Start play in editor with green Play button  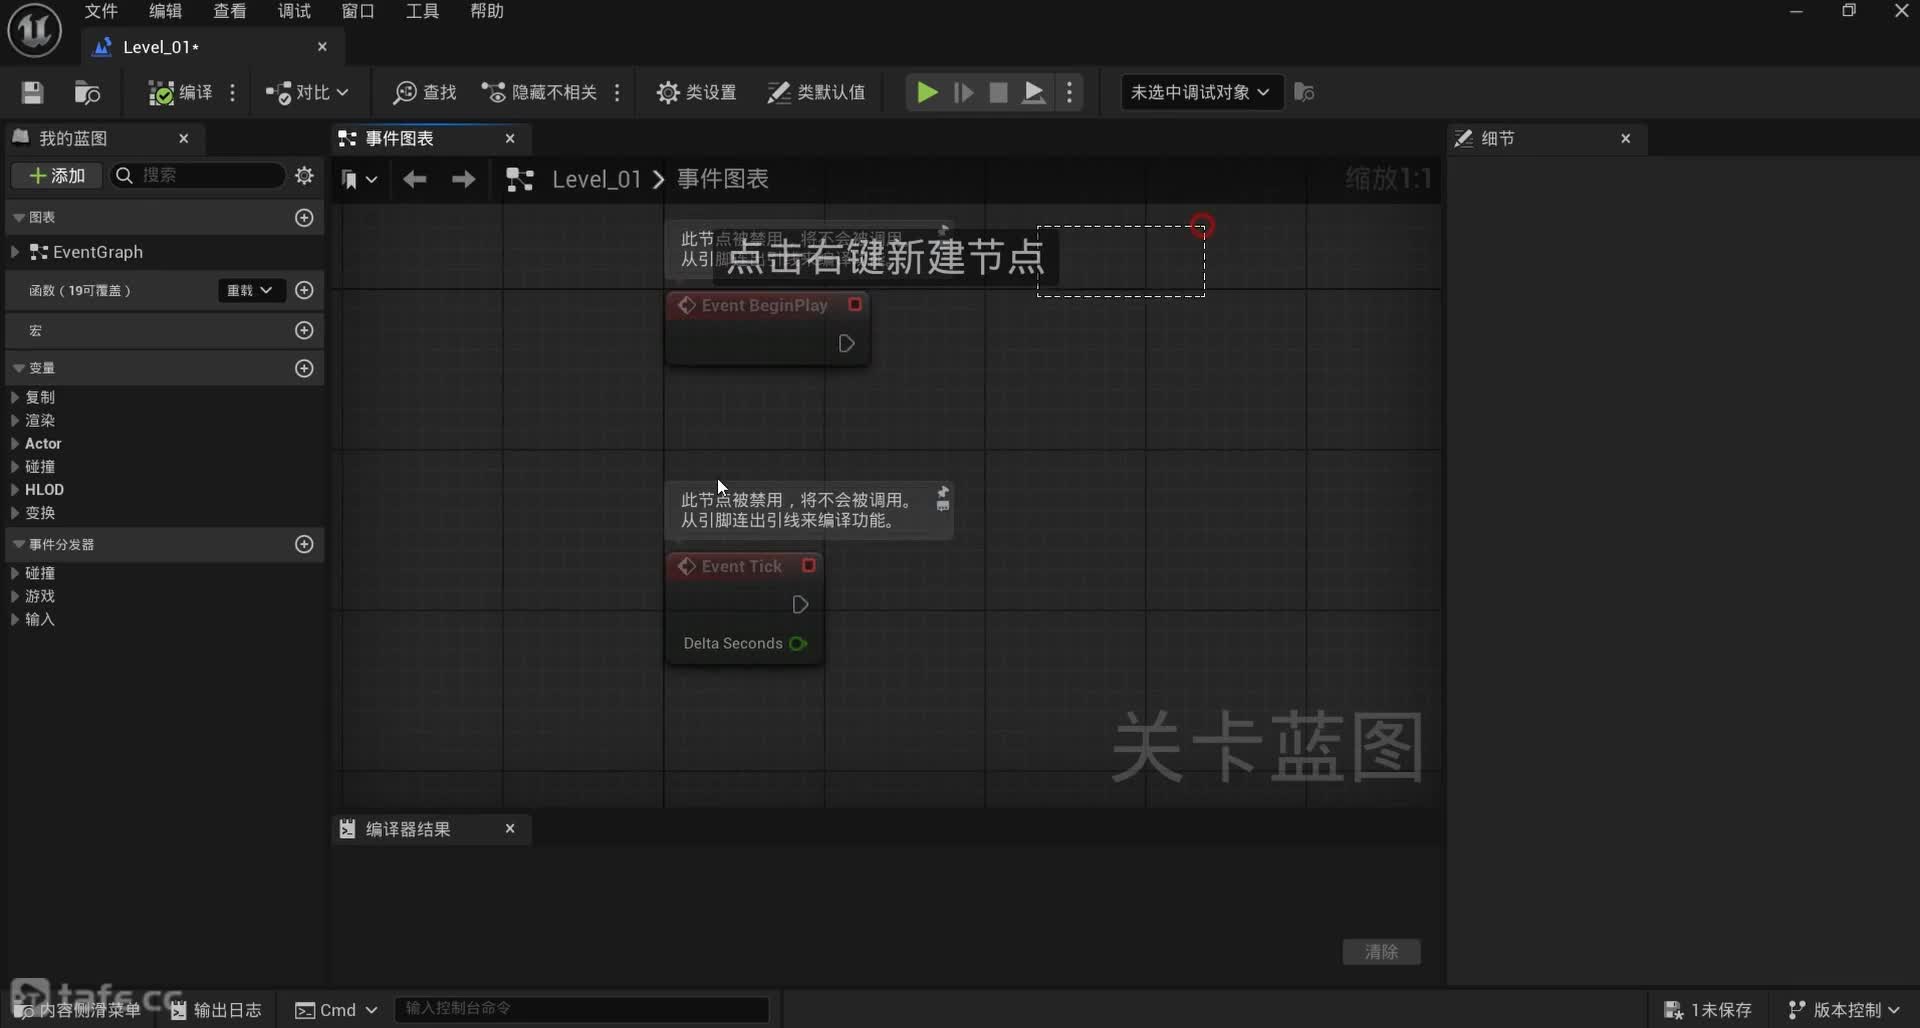(x=927, y=93)
